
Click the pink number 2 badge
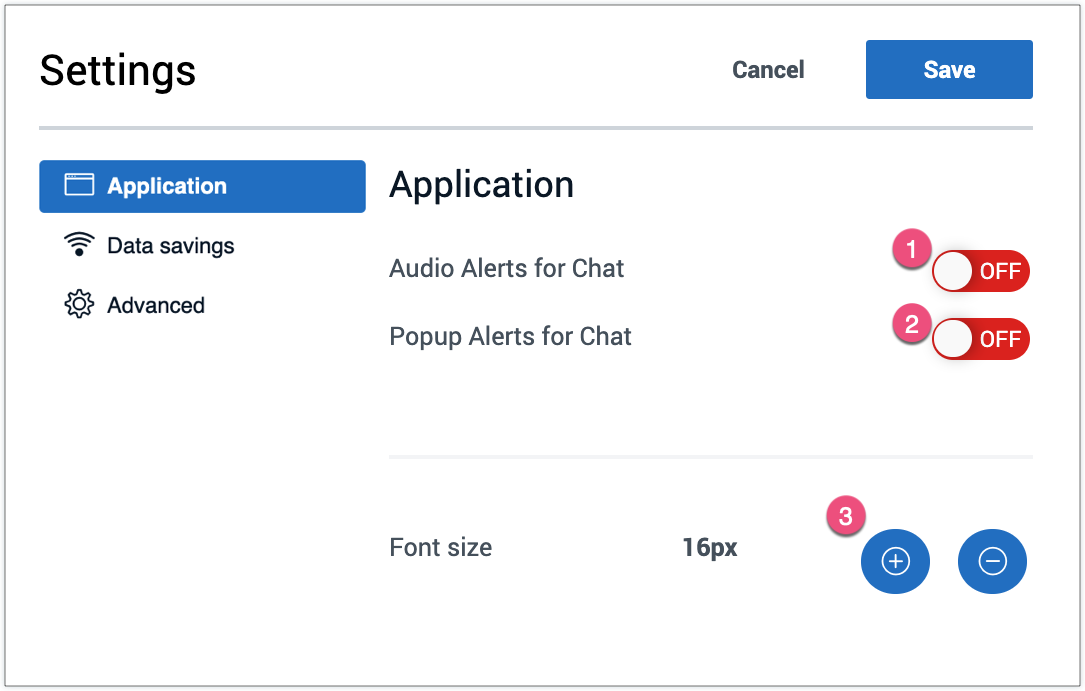pos(911,325)
